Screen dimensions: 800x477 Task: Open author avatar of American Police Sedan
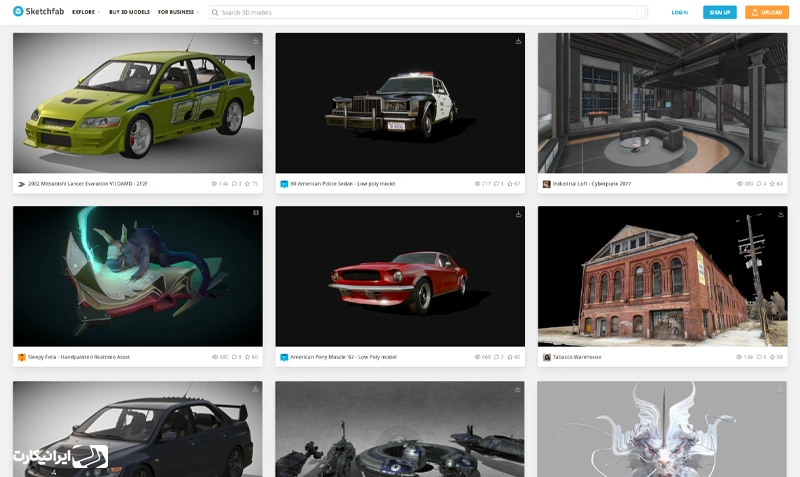pos(284,184)
